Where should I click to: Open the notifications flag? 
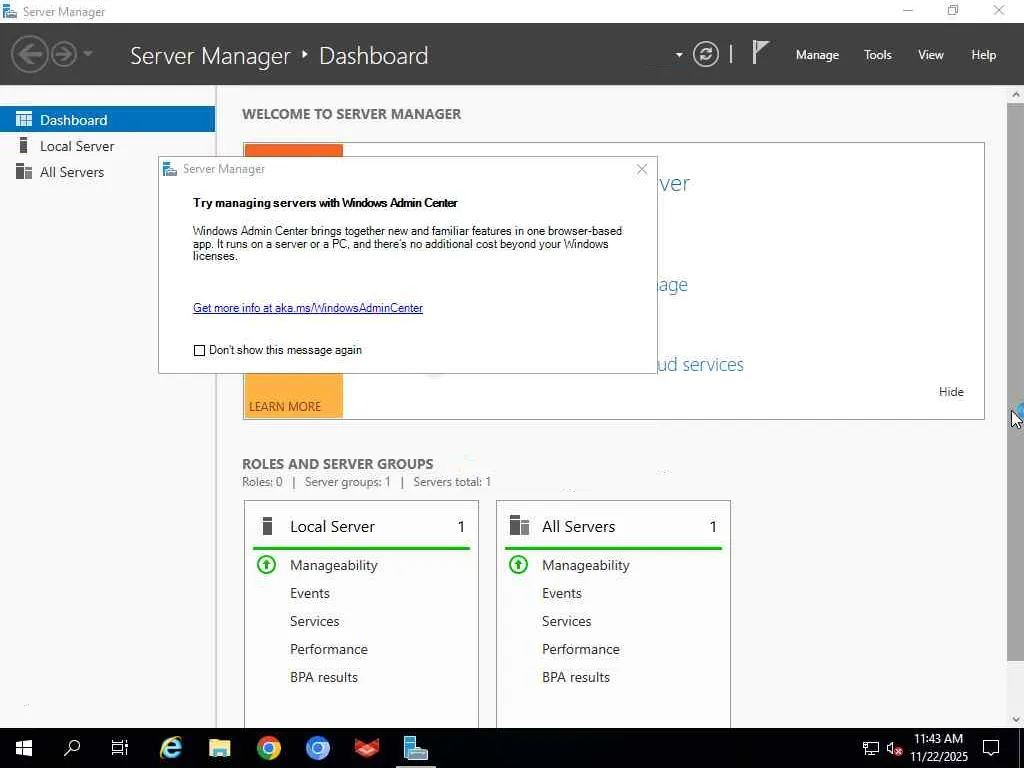coord(760,52)
